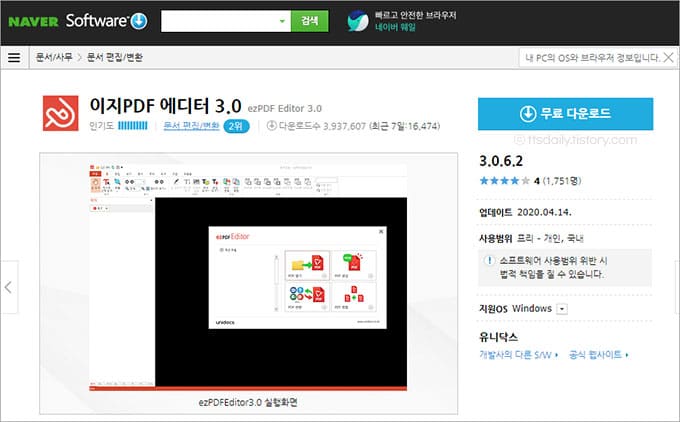Click the PDF convert tile in screenshot
This screenshot has width=680, height=422.
point(307,297)
